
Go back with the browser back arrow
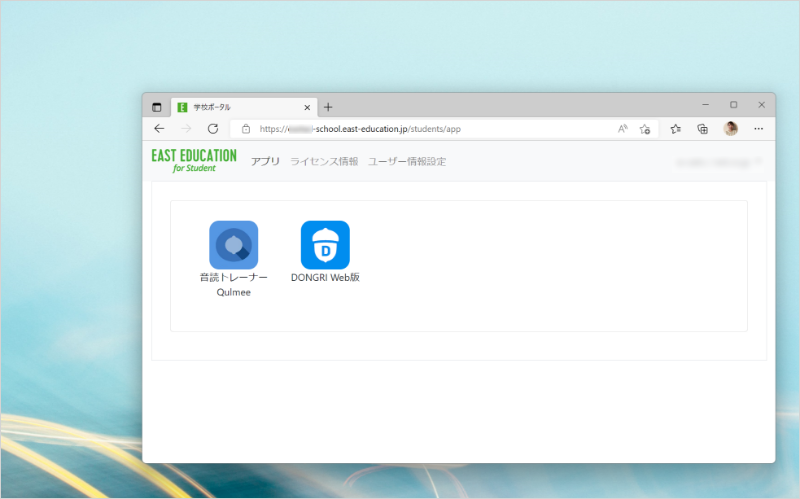[x=159, y=129]
